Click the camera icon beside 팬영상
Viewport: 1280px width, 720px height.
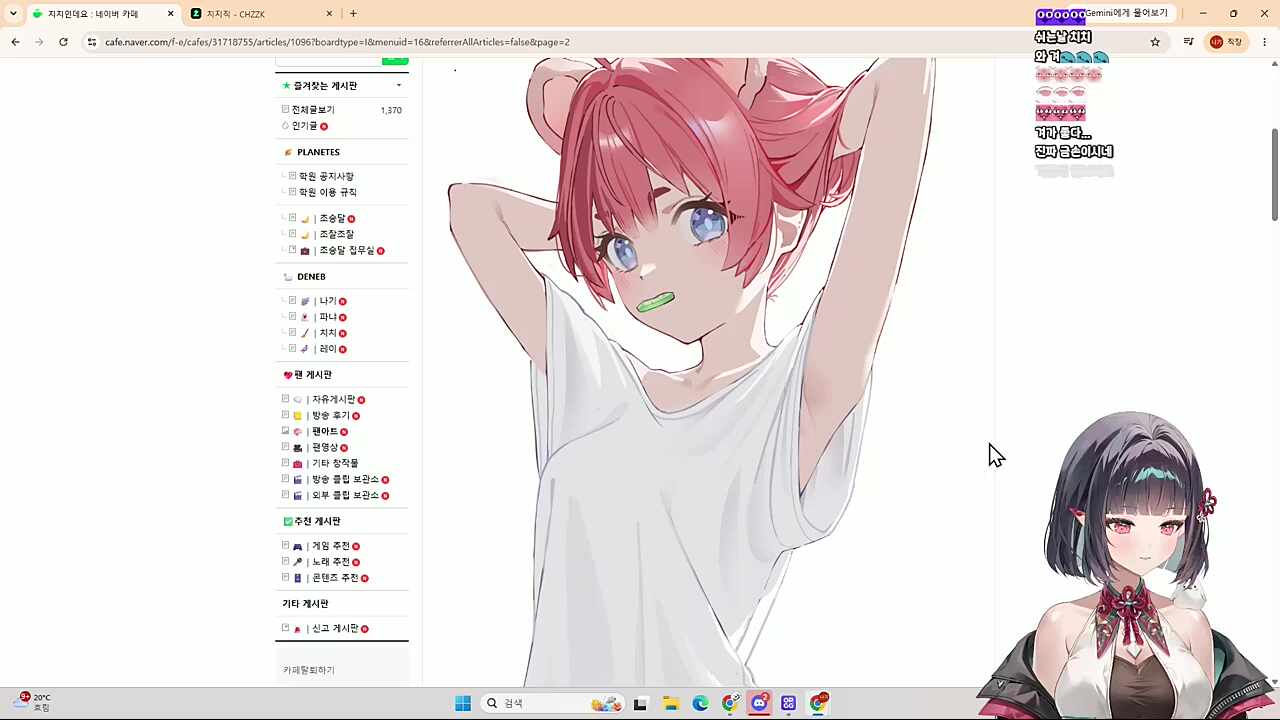pos(297,448)
